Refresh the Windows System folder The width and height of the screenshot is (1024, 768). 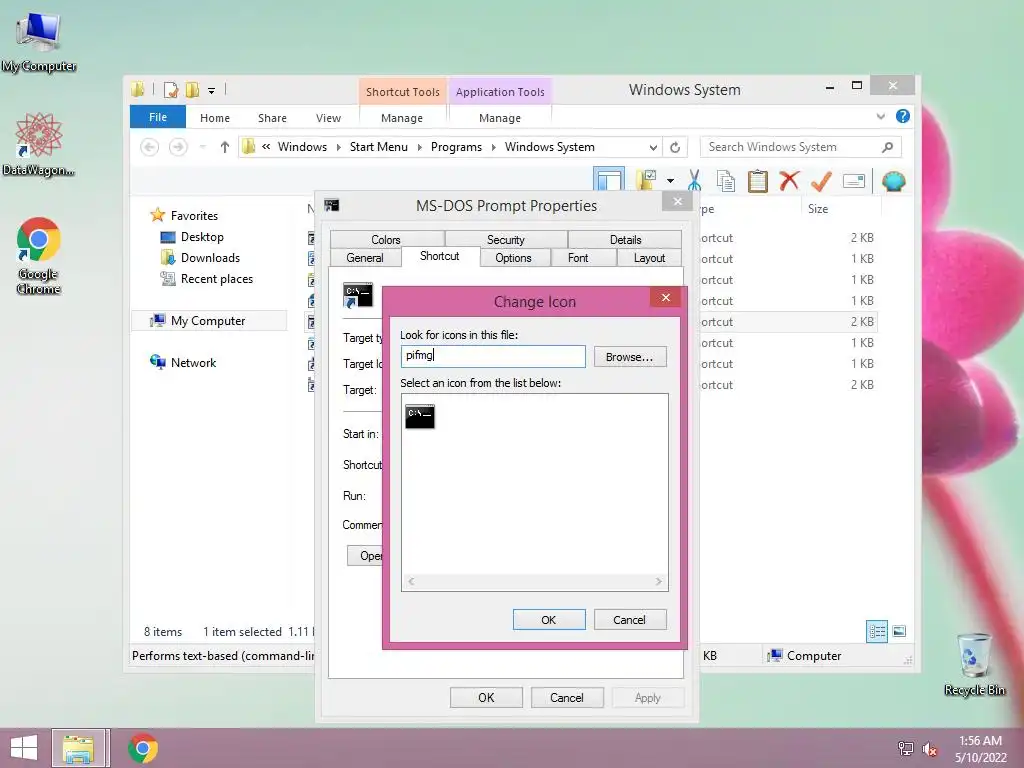click(x=675, y=147)
